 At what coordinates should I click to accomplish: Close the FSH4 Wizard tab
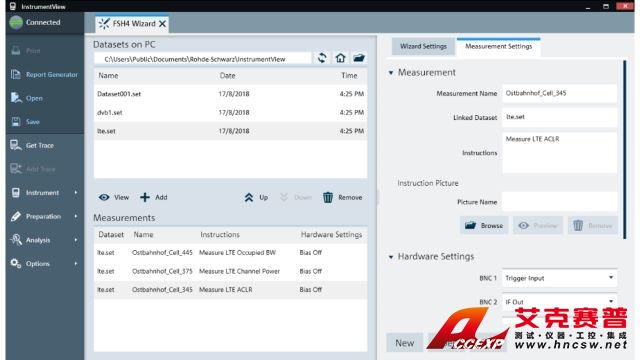[x=162, y=24]
